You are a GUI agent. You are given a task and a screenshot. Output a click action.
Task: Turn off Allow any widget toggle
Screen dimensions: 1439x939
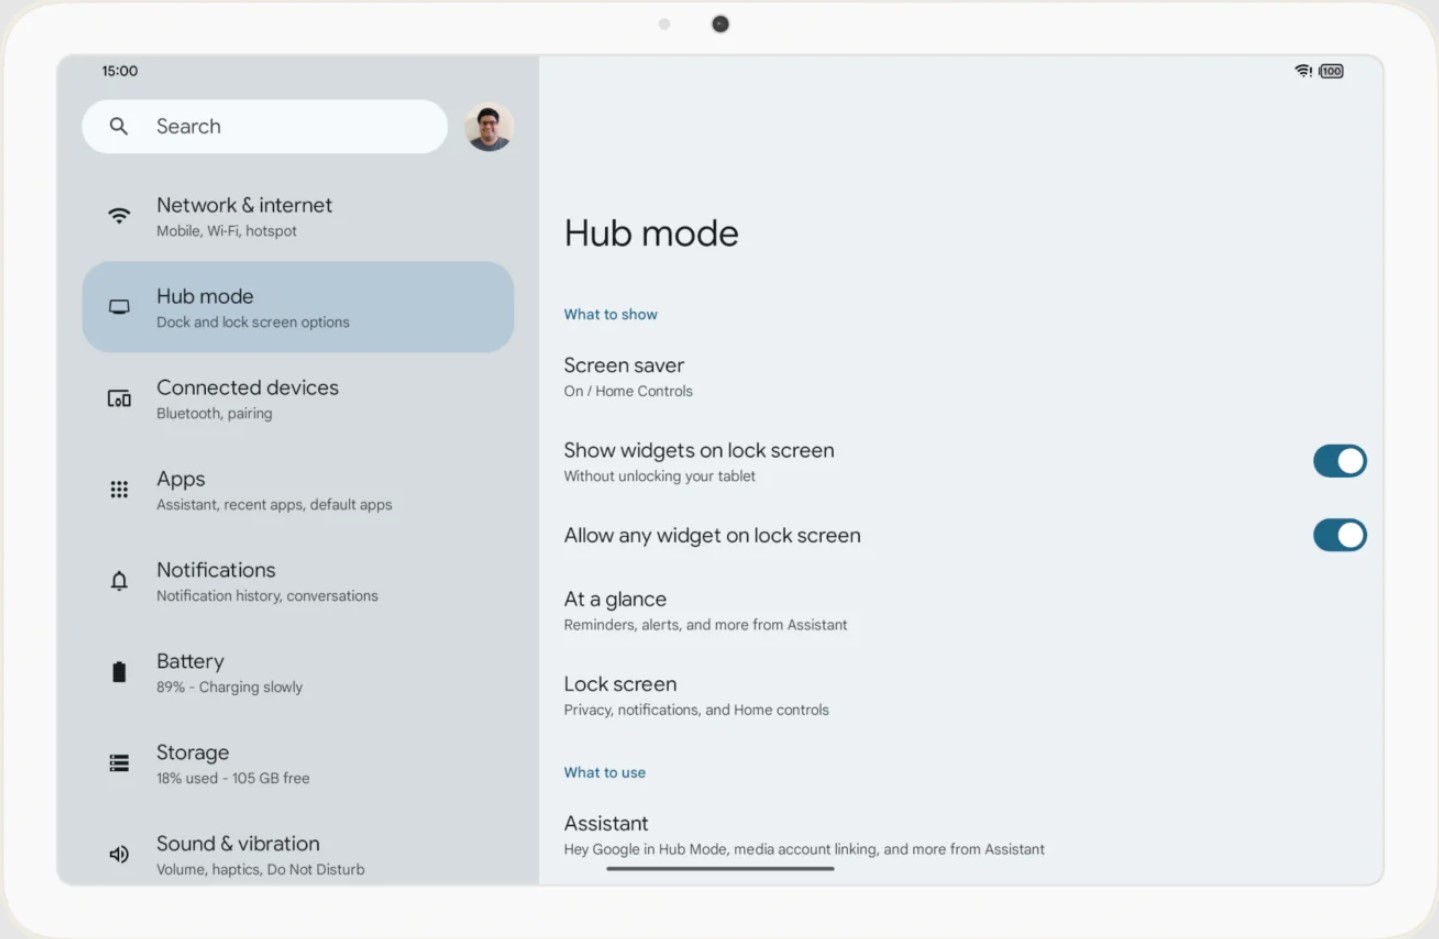(1339, 535)
